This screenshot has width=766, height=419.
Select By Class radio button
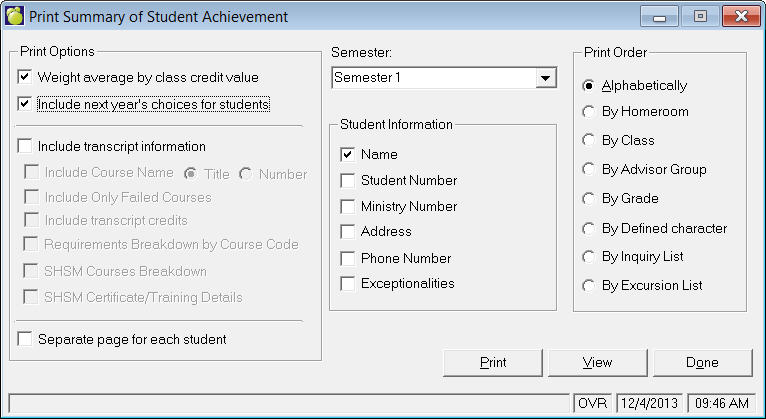pos(590,141)
